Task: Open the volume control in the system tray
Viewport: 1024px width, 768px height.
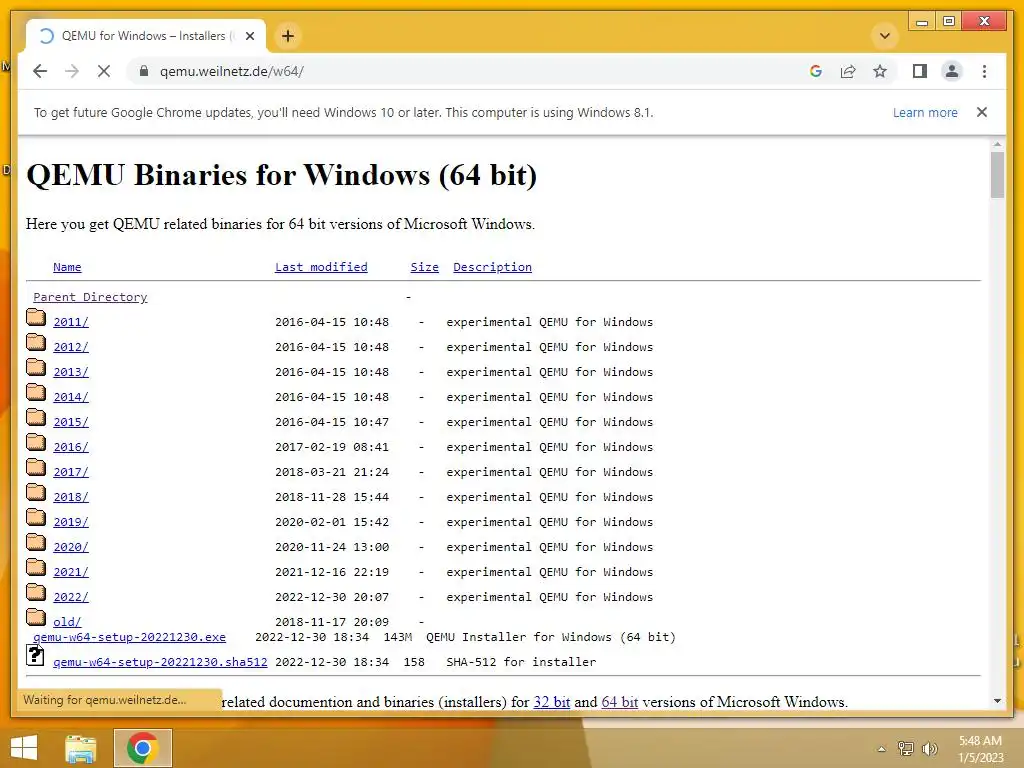Action: [930, 748]
